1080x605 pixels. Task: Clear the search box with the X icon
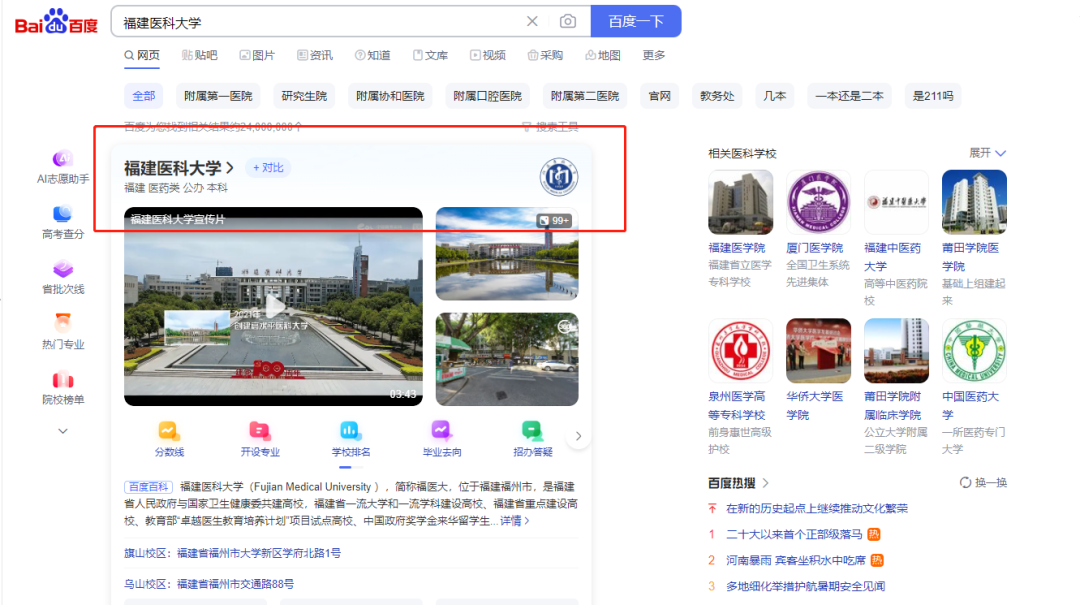(533, 20)
